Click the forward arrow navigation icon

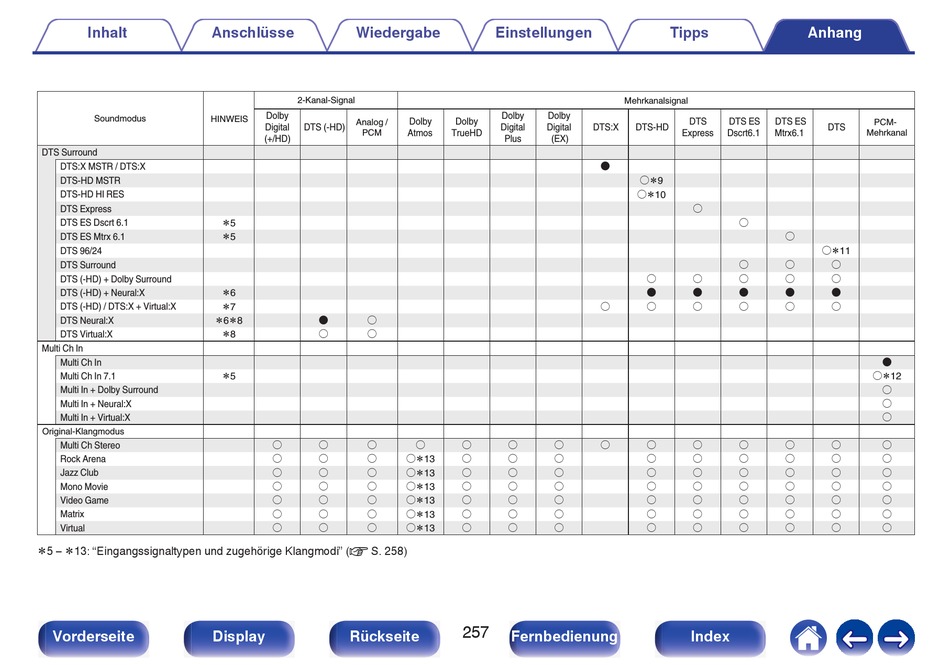(x=896, y=638)
